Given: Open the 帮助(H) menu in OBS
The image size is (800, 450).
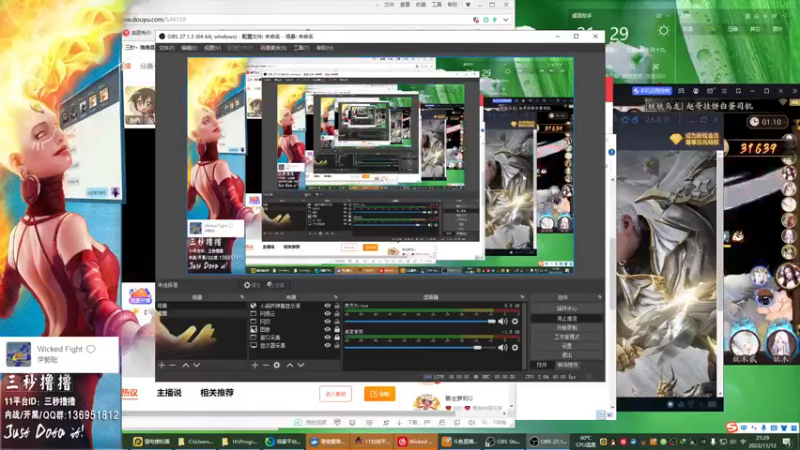Looking at the screenshot, I should (x=324, y=48).
